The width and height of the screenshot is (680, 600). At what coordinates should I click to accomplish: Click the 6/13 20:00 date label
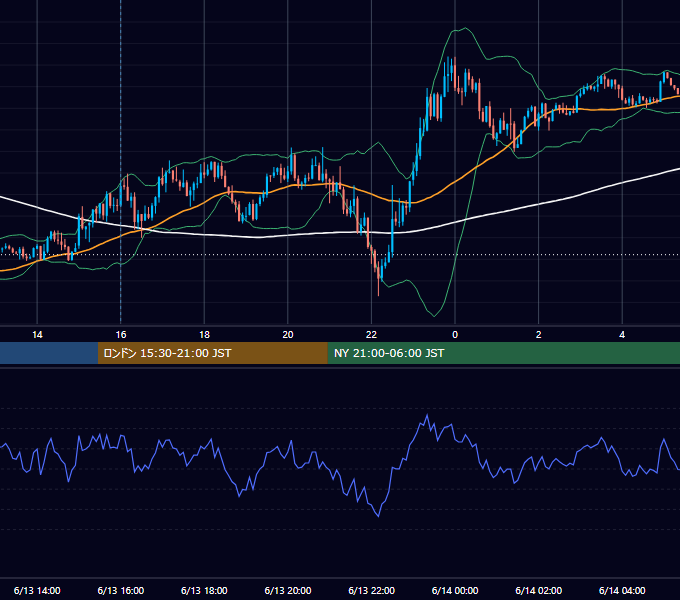coord(288,590)
